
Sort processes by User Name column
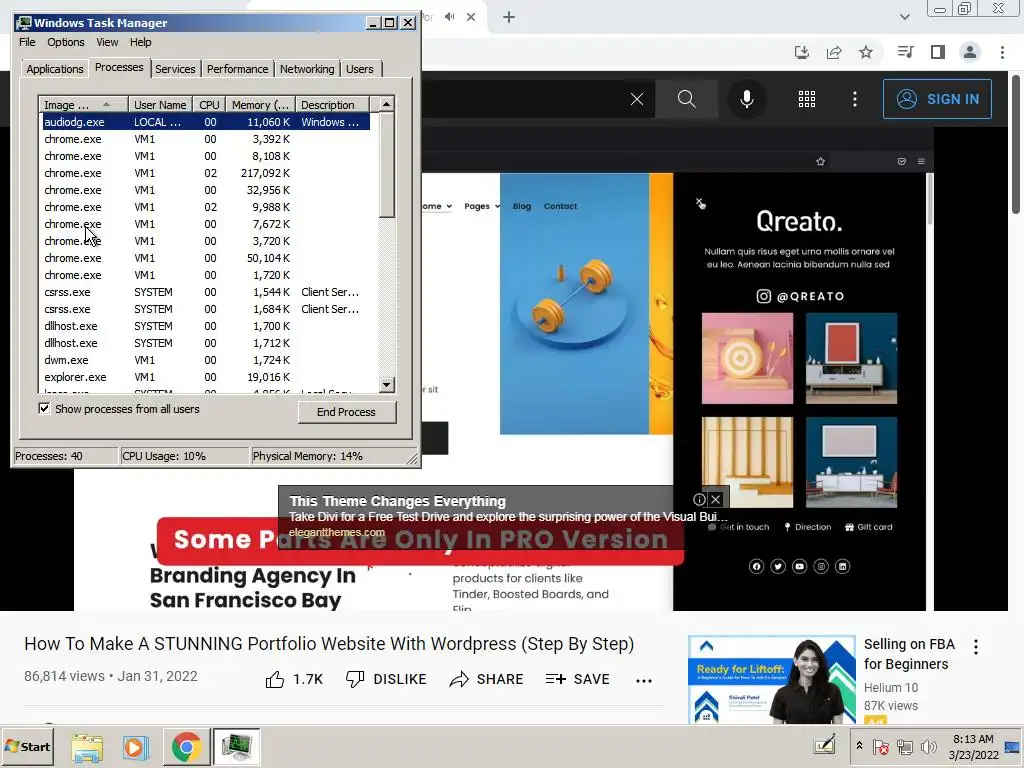pos(160,105)
